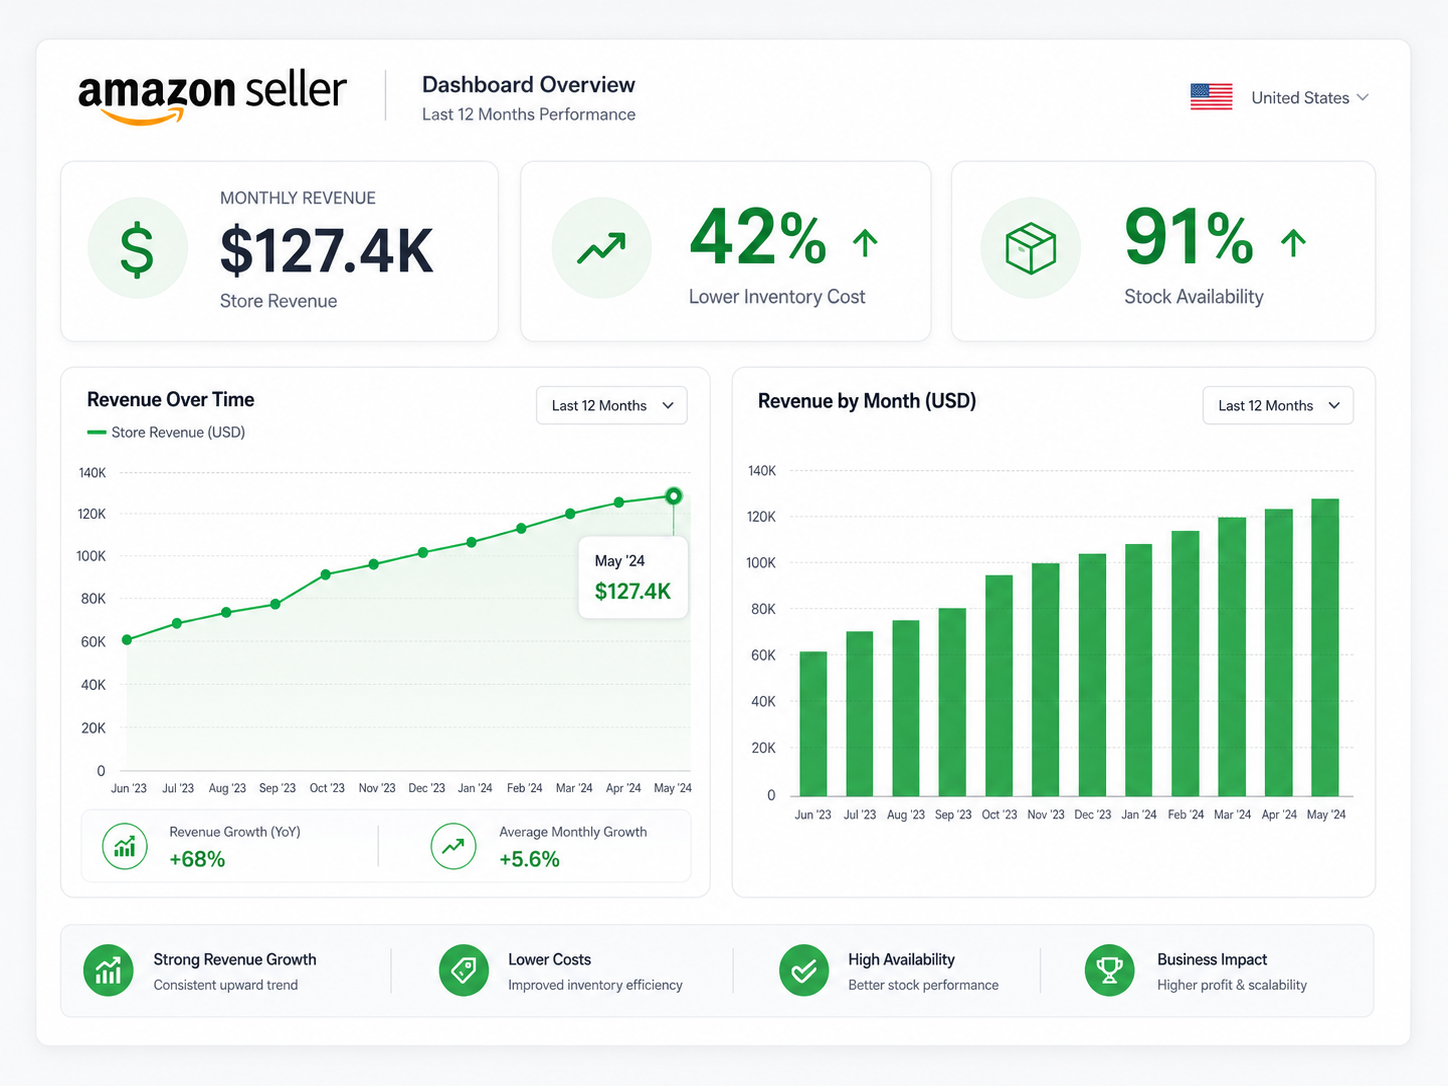Click the Revenue Over Time chart title
Screen dimensions: 1448x1086
(171, 400)
